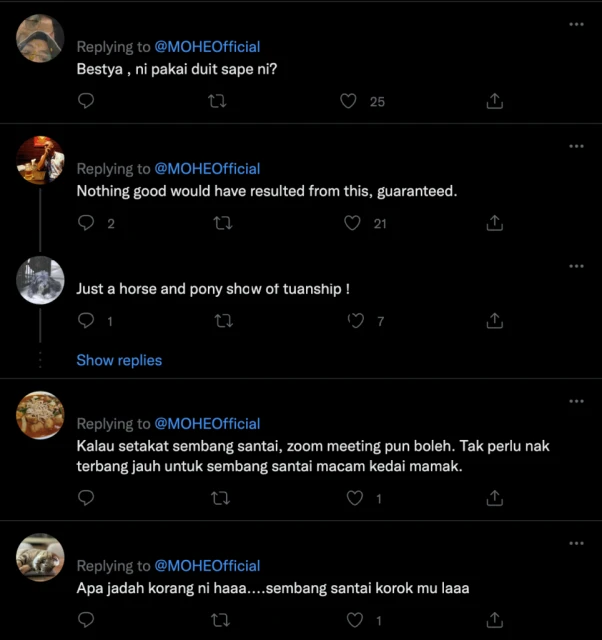This screenshot has height=640, width=602.
Task: Retweet the "Bestya, ni pakai duit" tweet
Action: [x=216, y=101]
